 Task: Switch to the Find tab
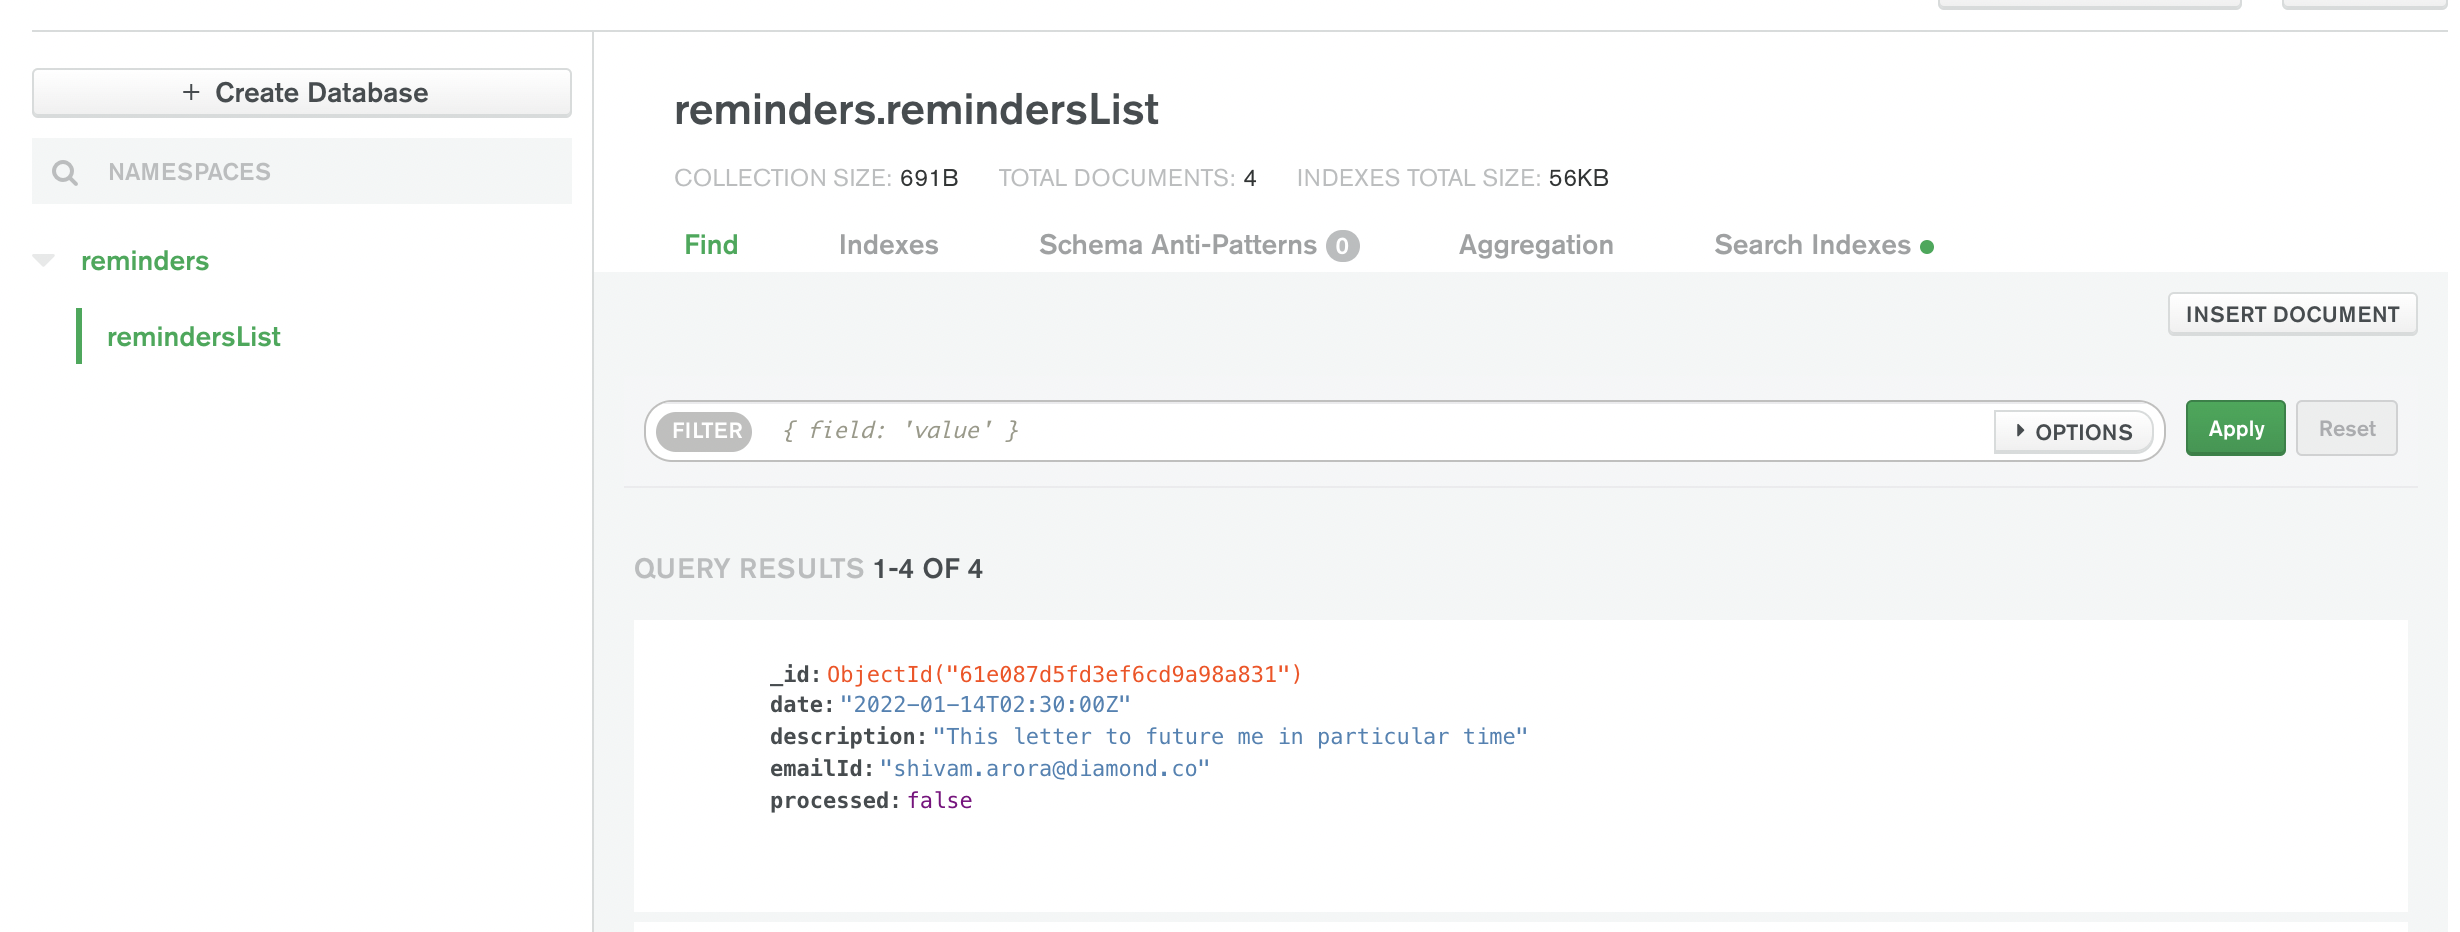(711, 245)
